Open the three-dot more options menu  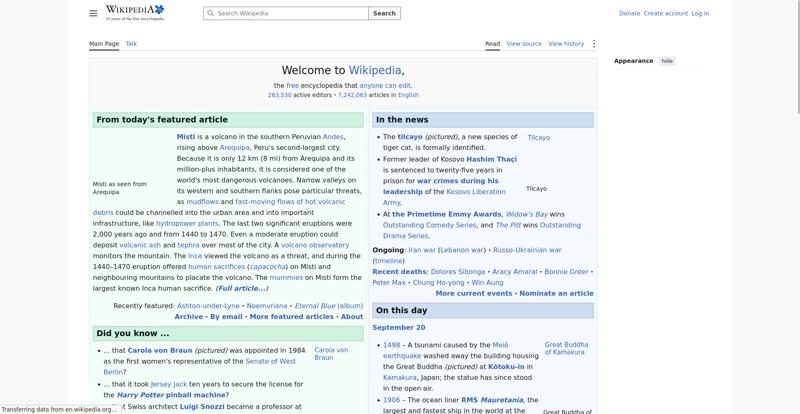[x=593, y=44]
